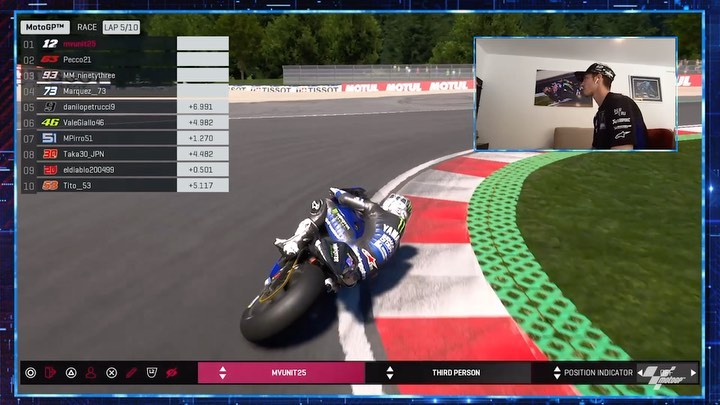Open the POSITION INDICATOR selector
Viewport: 720px width, 405px height.
point(598,373)
